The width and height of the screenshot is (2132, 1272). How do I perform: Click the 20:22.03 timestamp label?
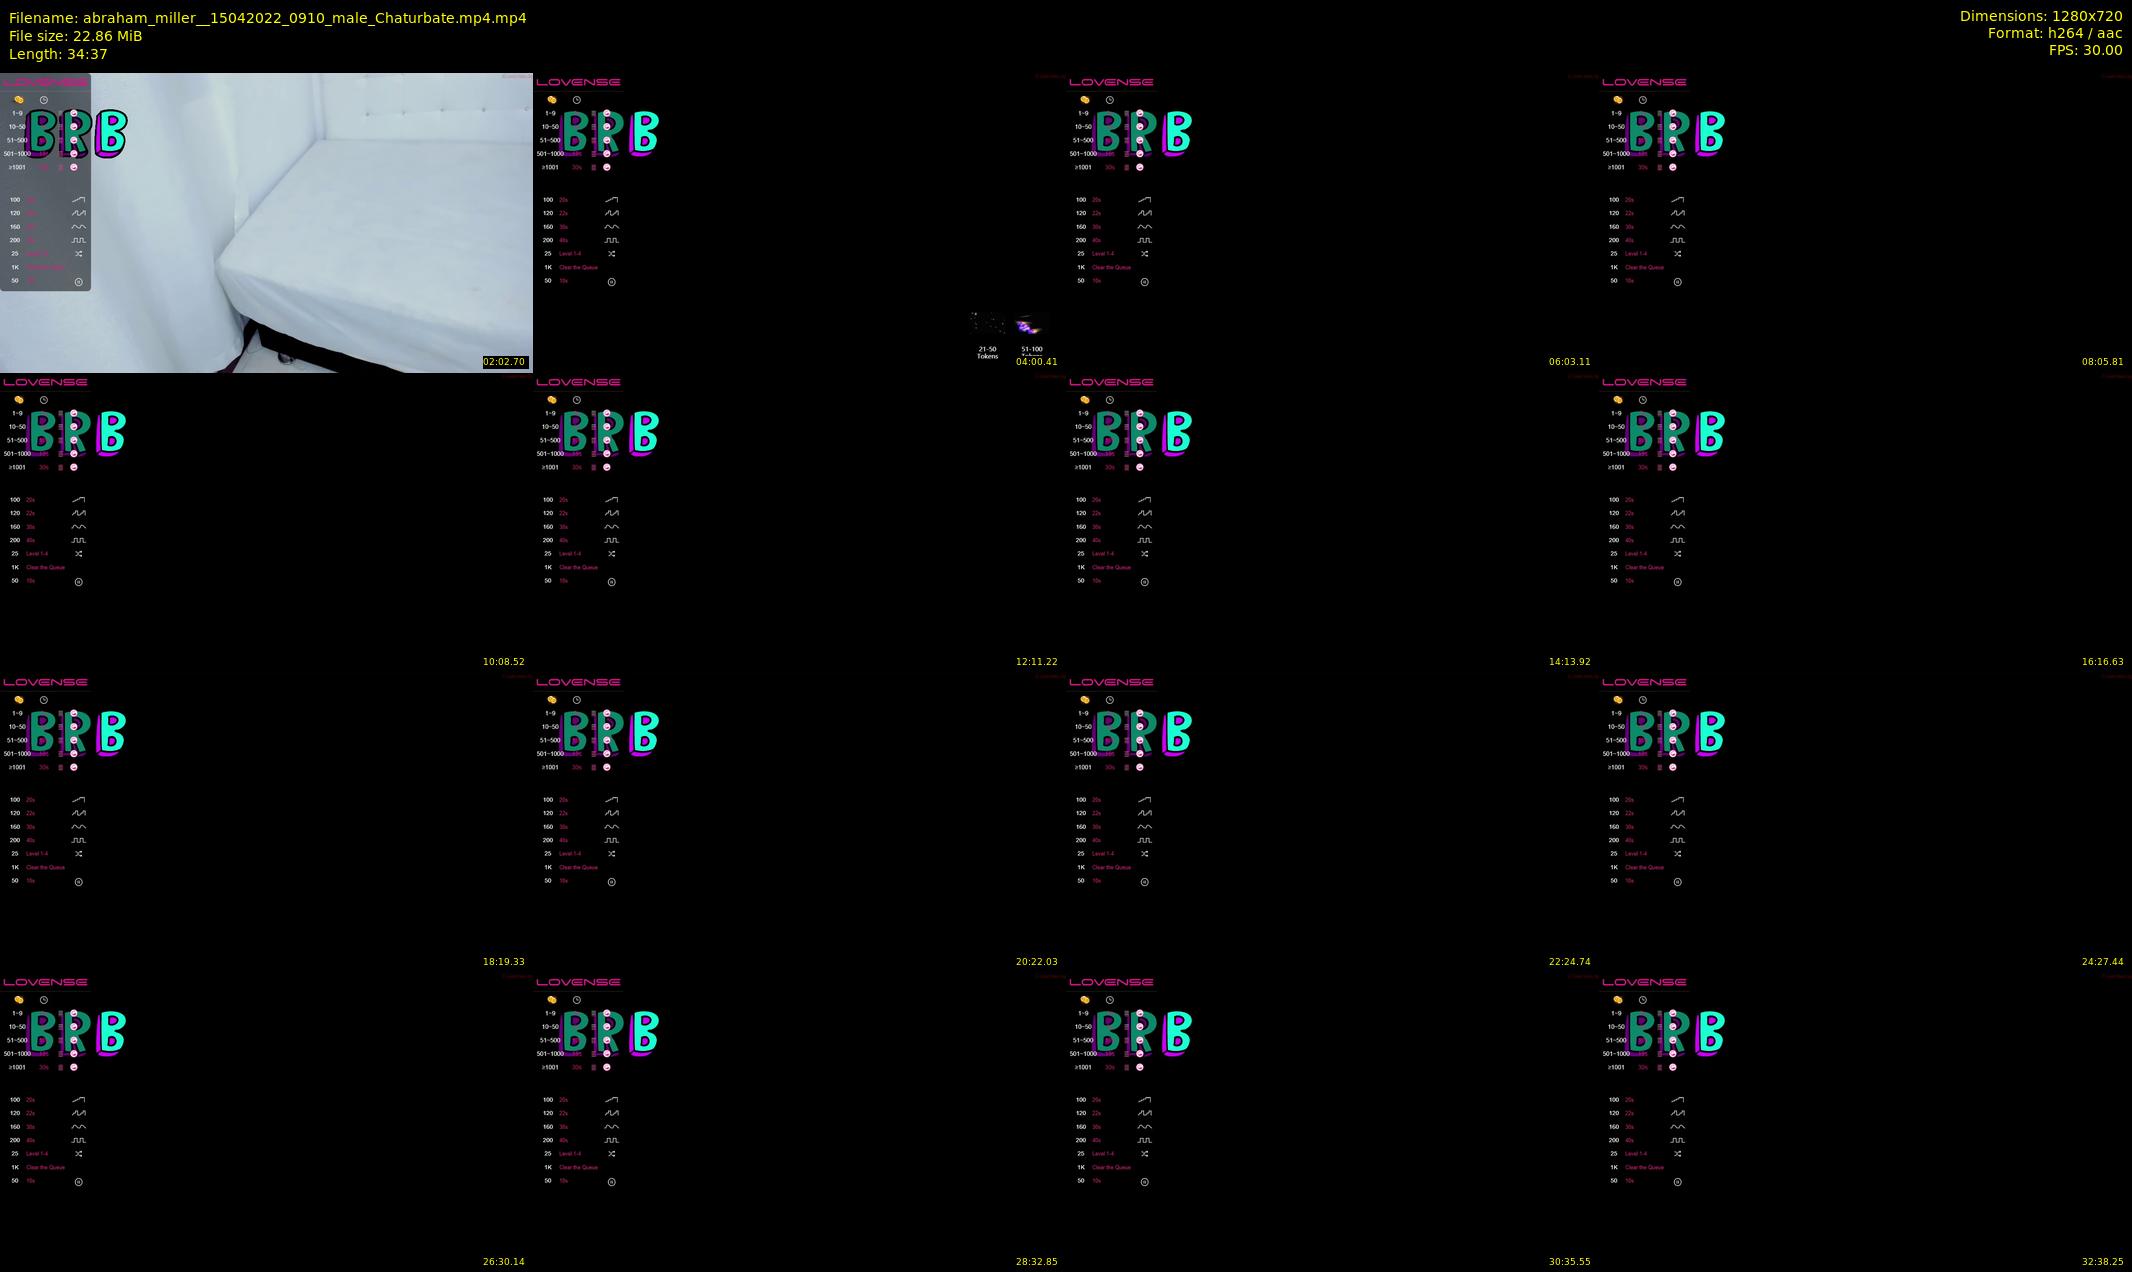point(1036,962)
